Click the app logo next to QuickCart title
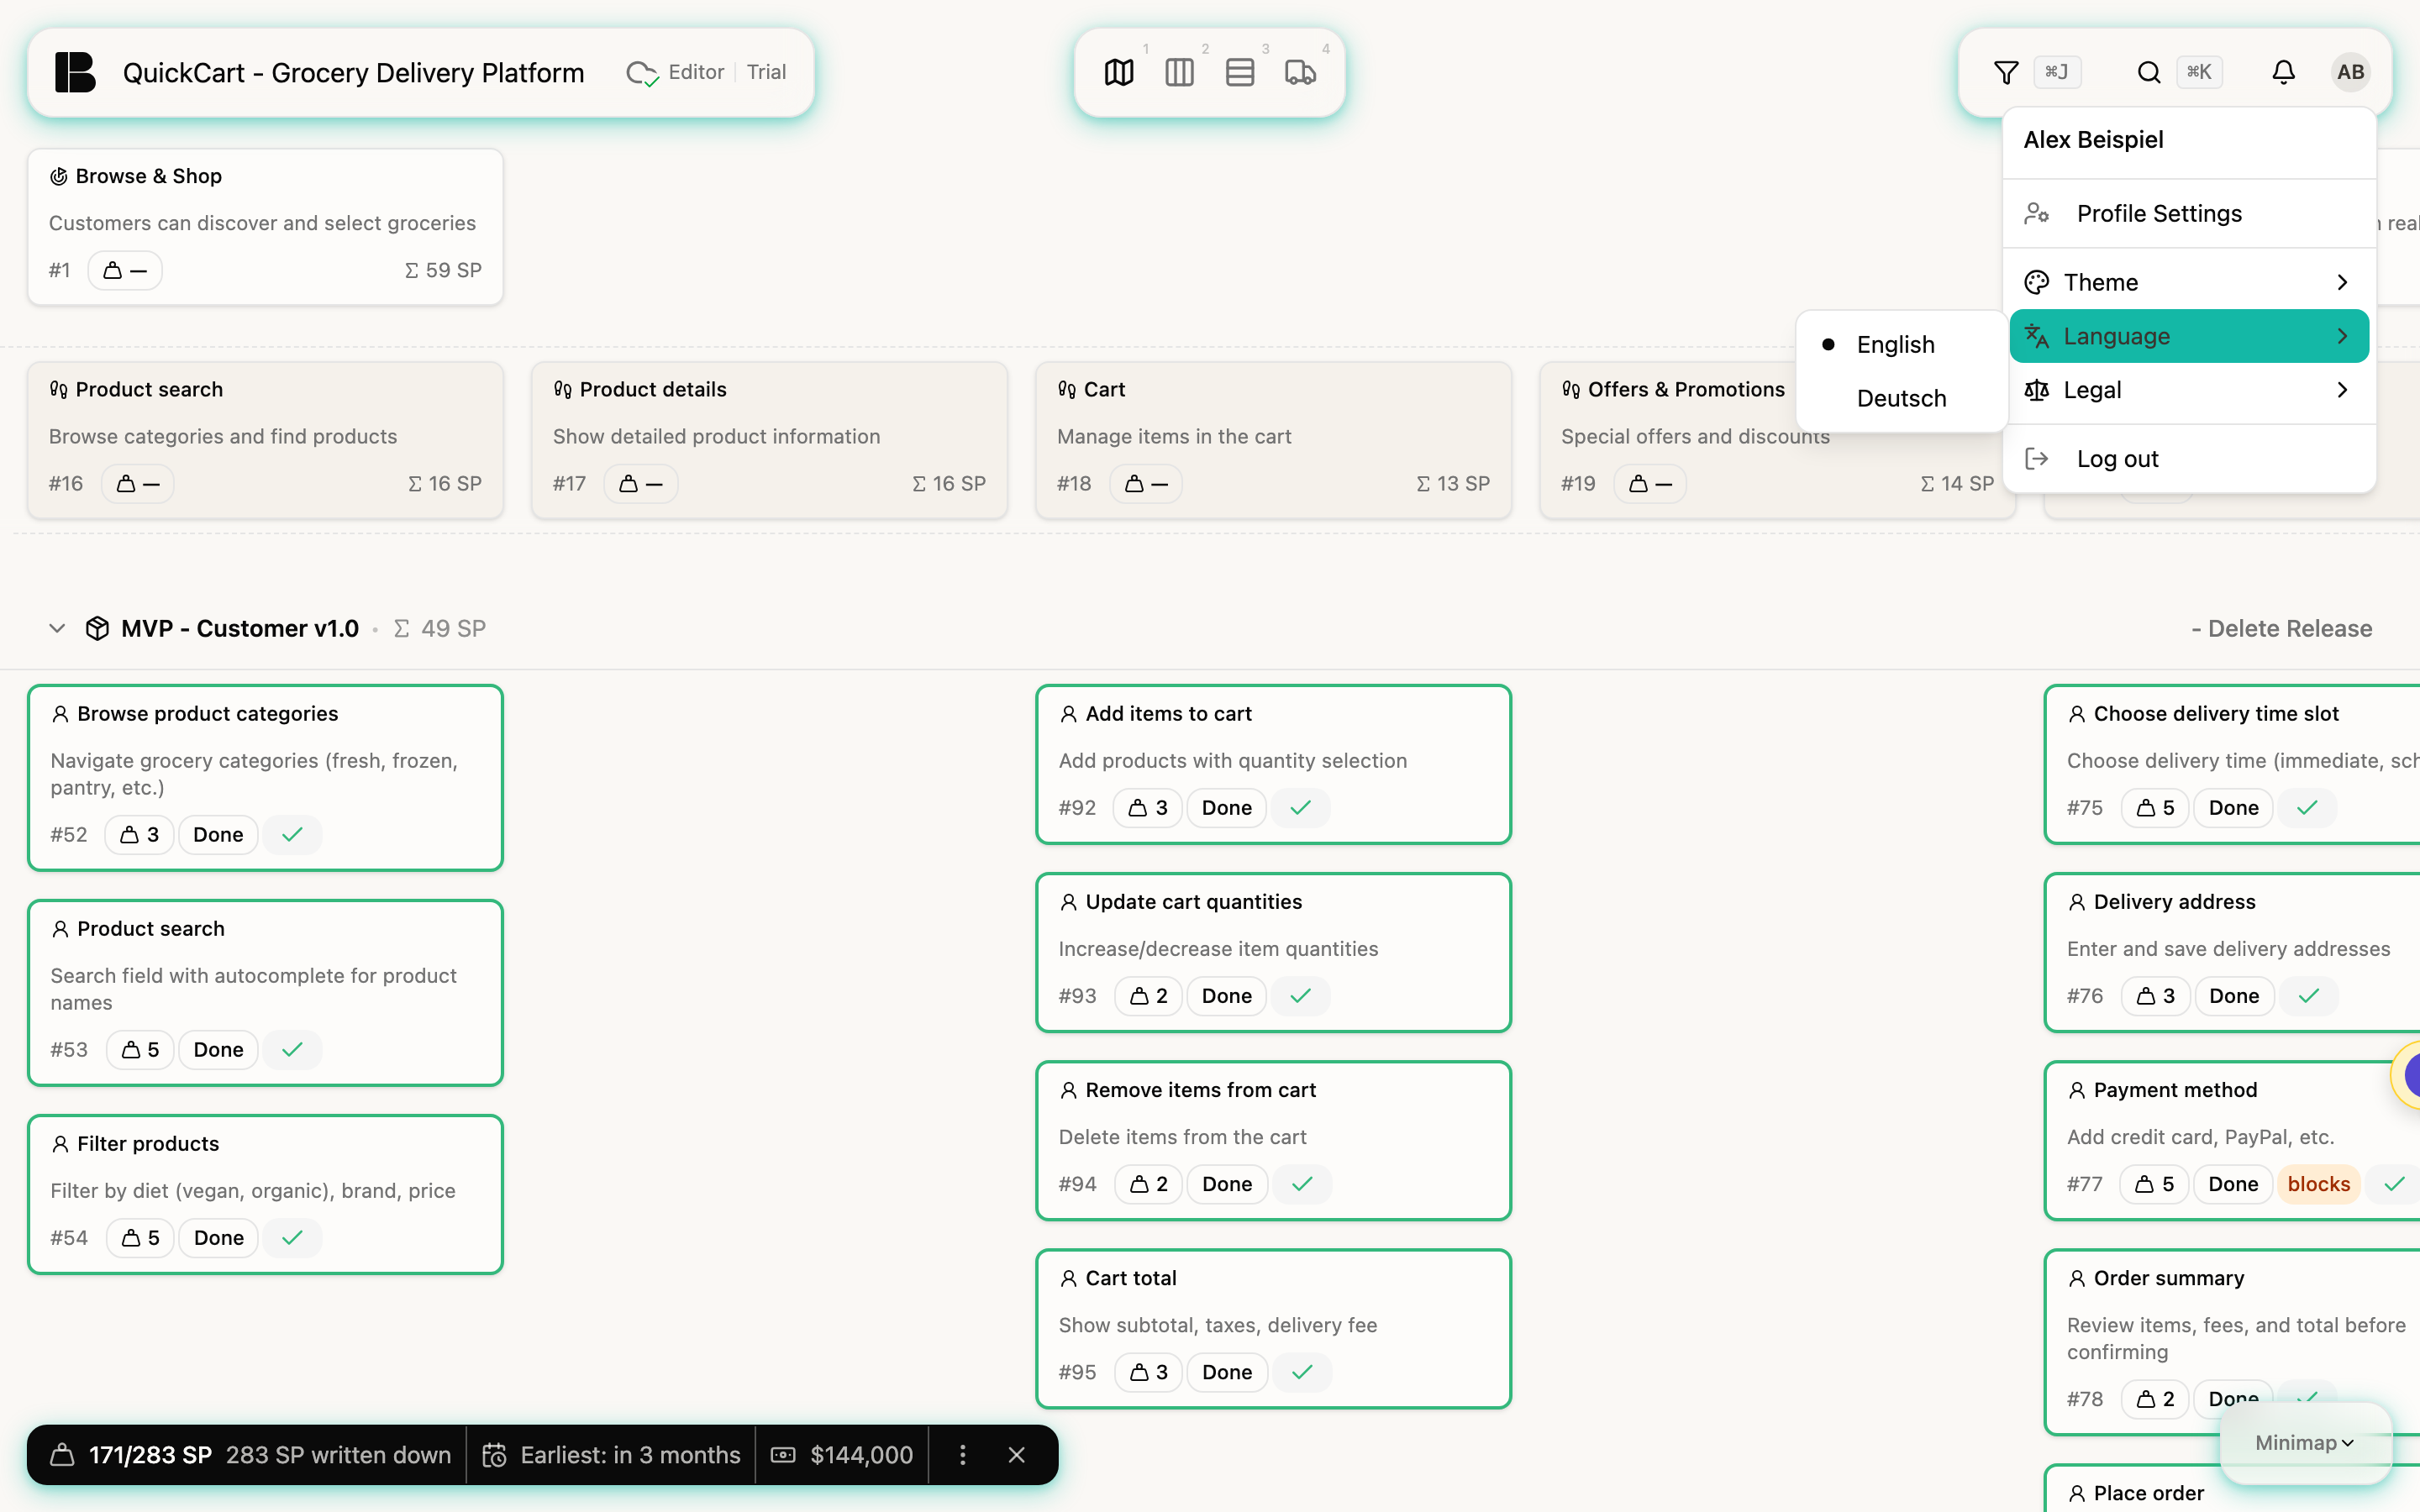The height and width of the screenshot is (1512, 2420). click(x=75, y=72)
